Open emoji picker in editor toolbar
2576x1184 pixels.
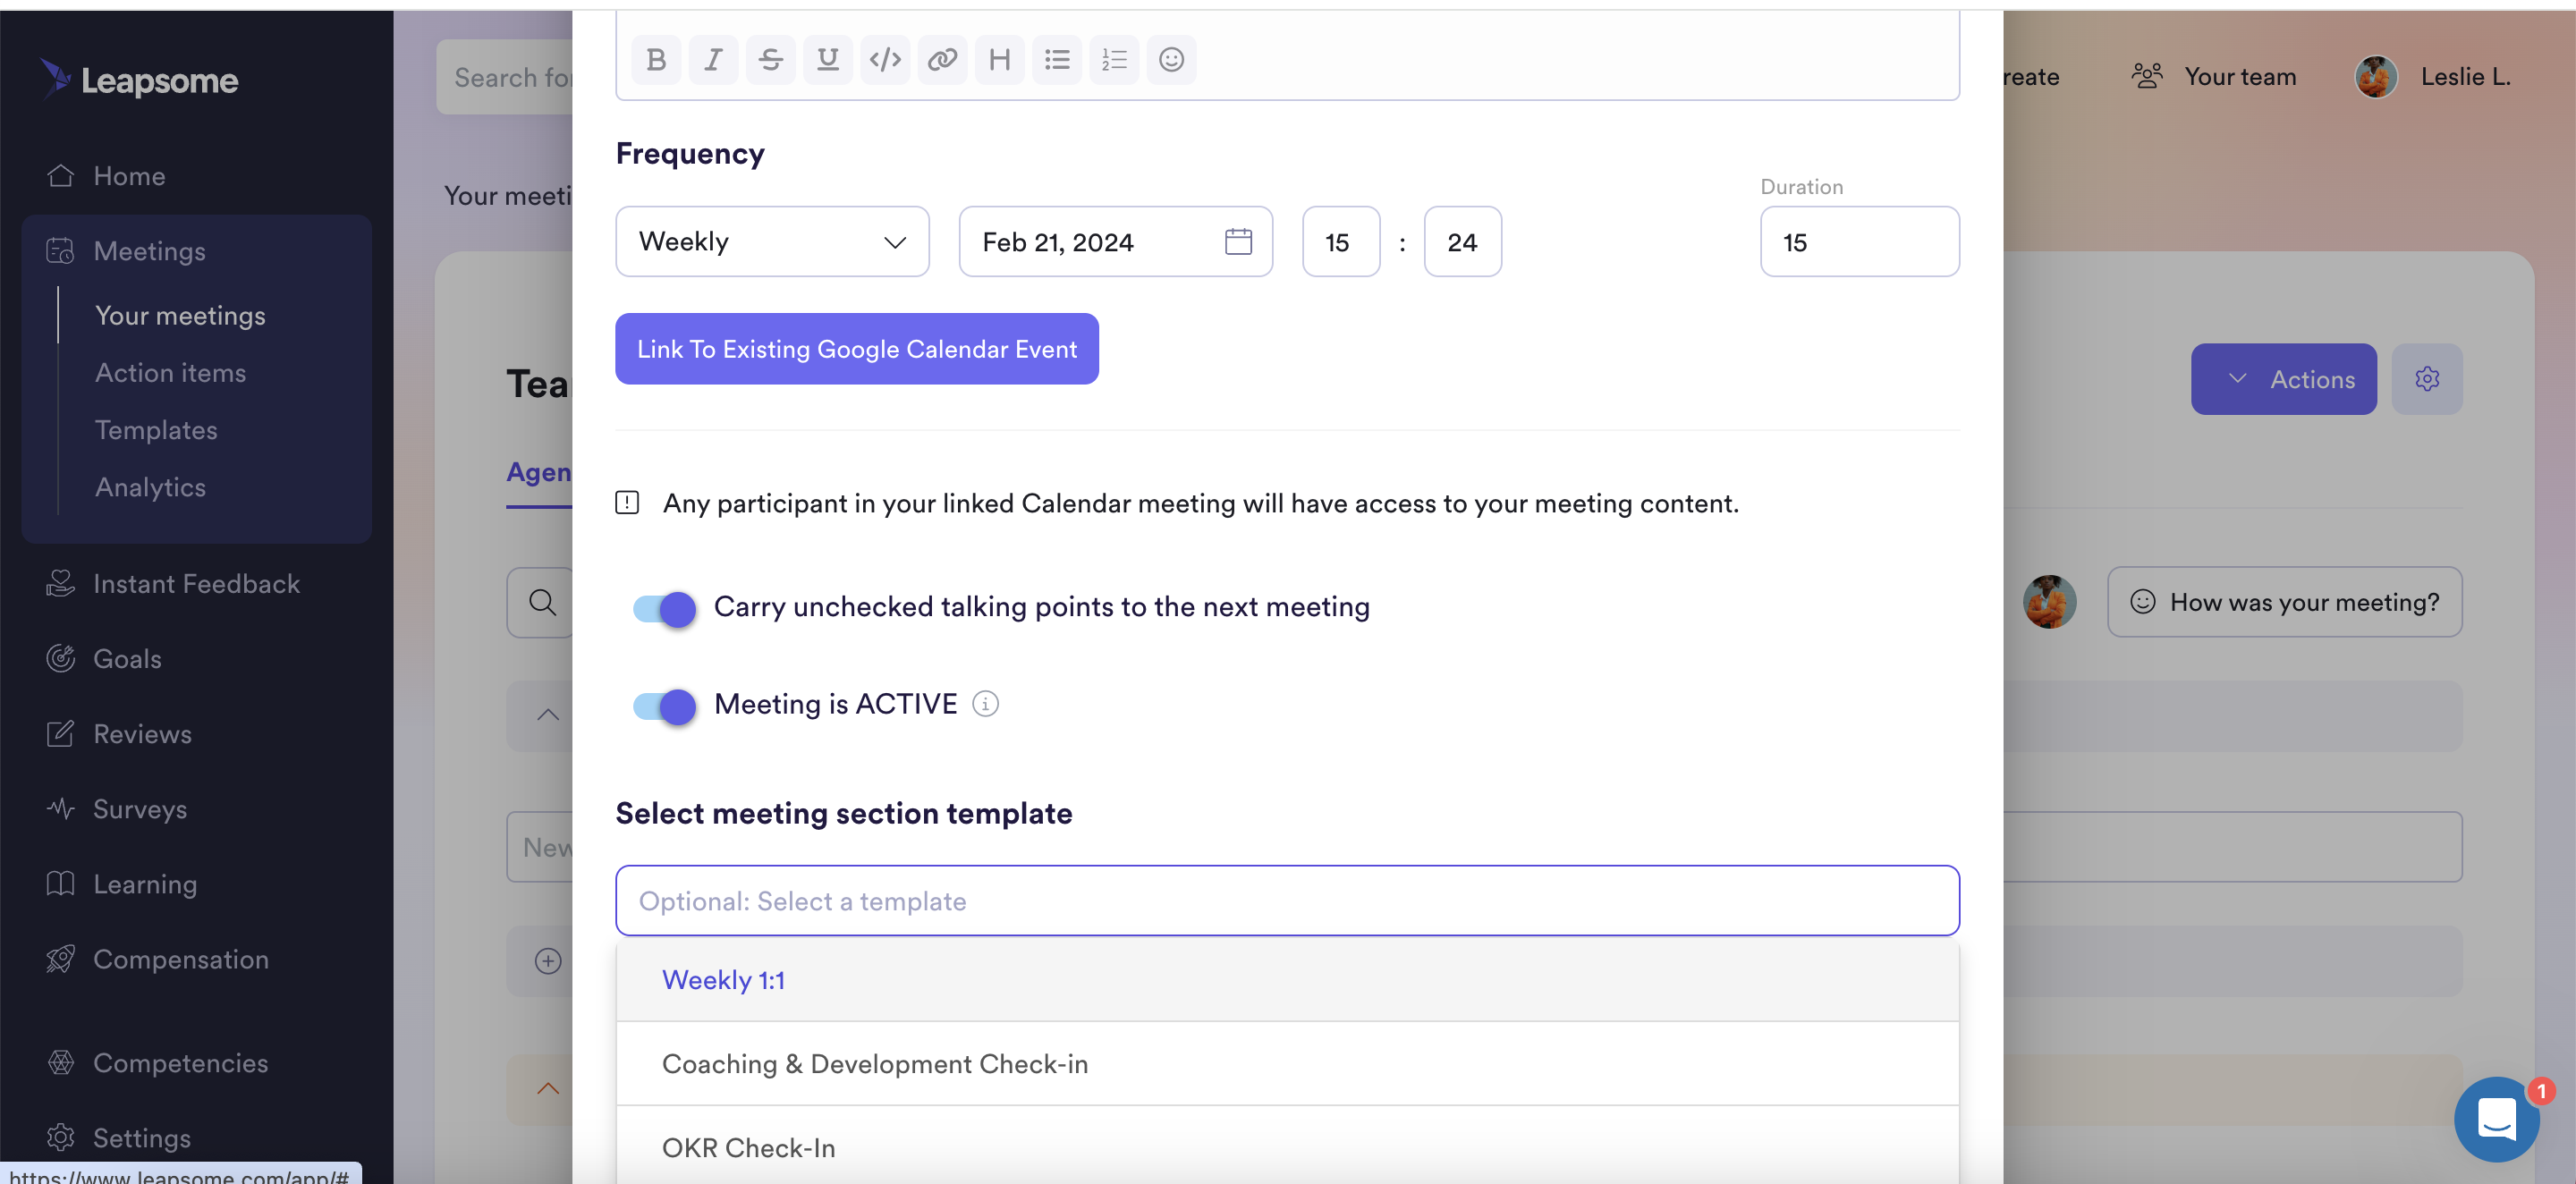[1171, 60]
